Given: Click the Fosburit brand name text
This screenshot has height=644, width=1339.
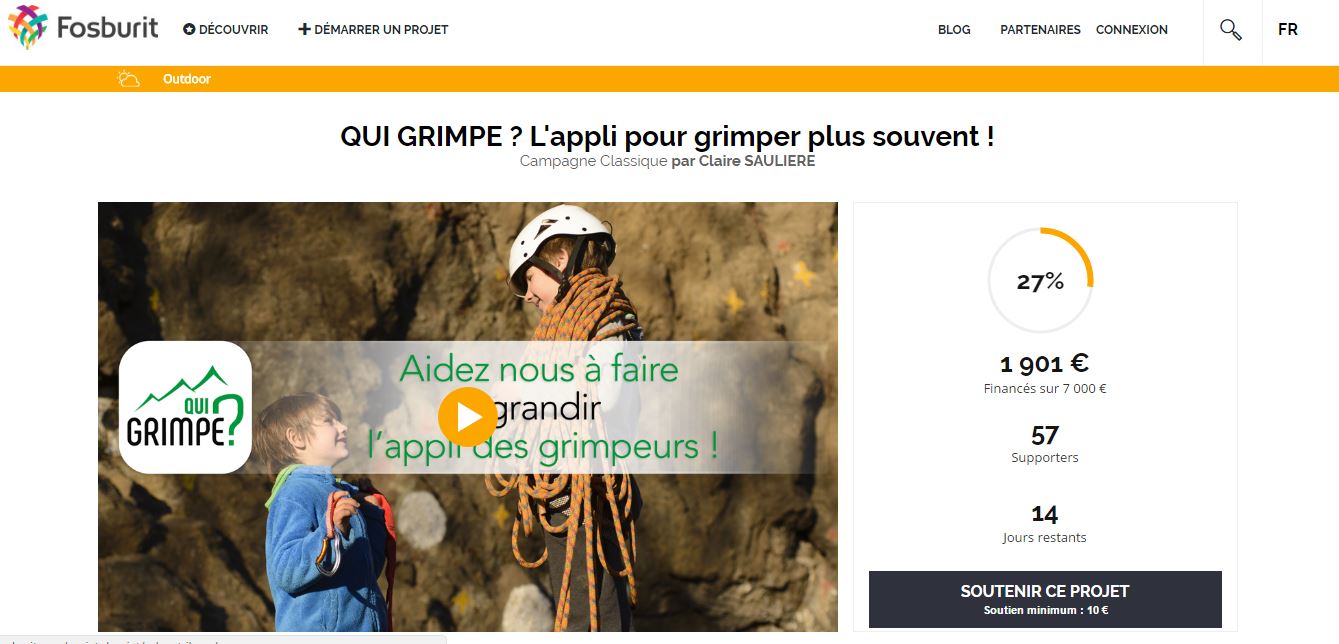Looking at the screenshot, I should [x=107, y=27].
